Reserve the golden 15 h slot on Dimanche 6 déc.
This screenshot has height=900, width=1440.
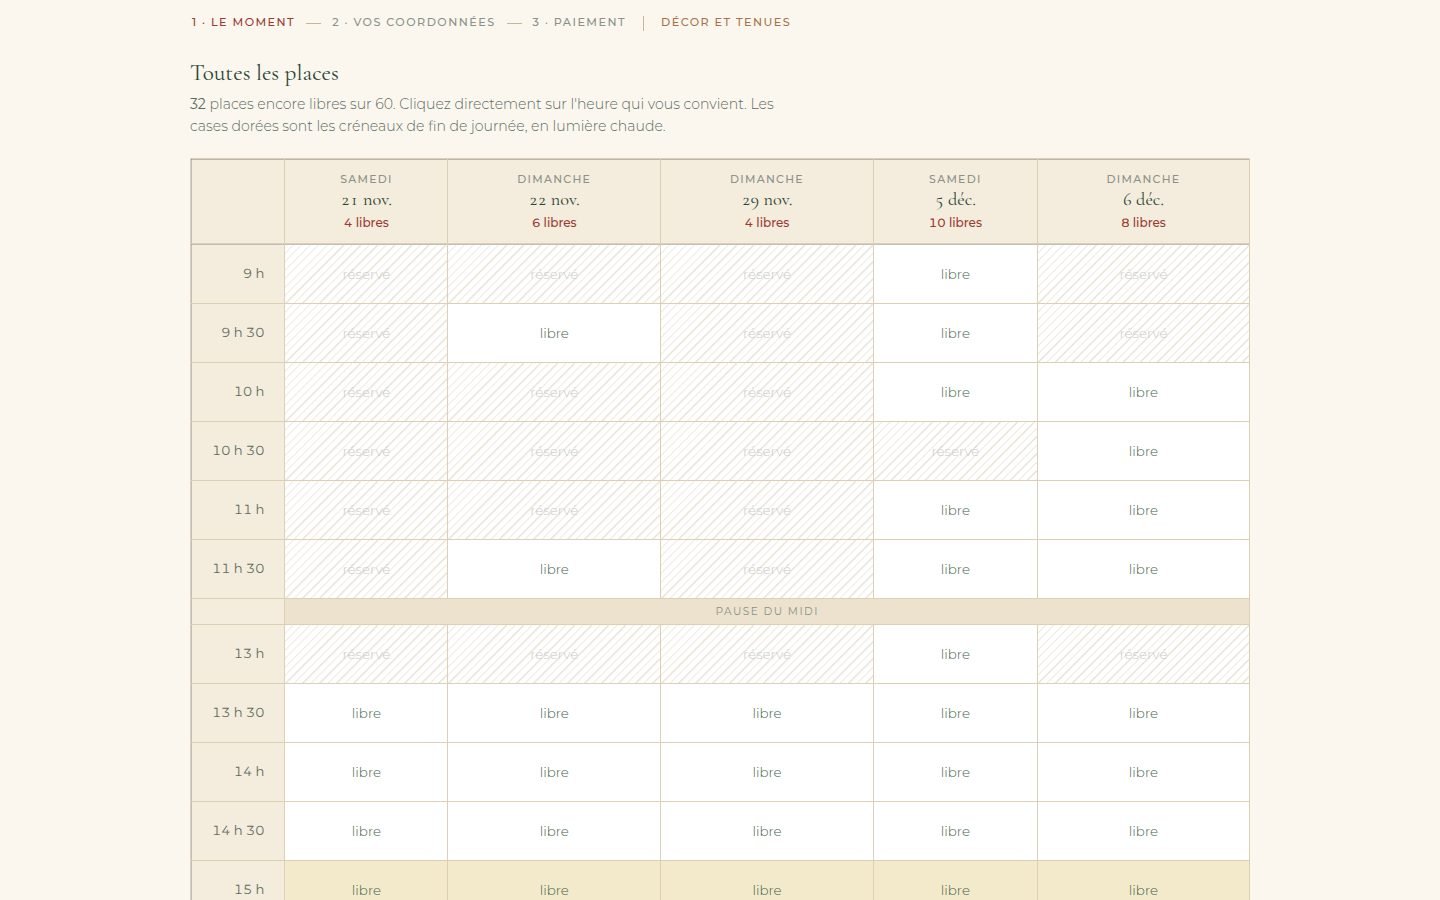coord(1143,881)
